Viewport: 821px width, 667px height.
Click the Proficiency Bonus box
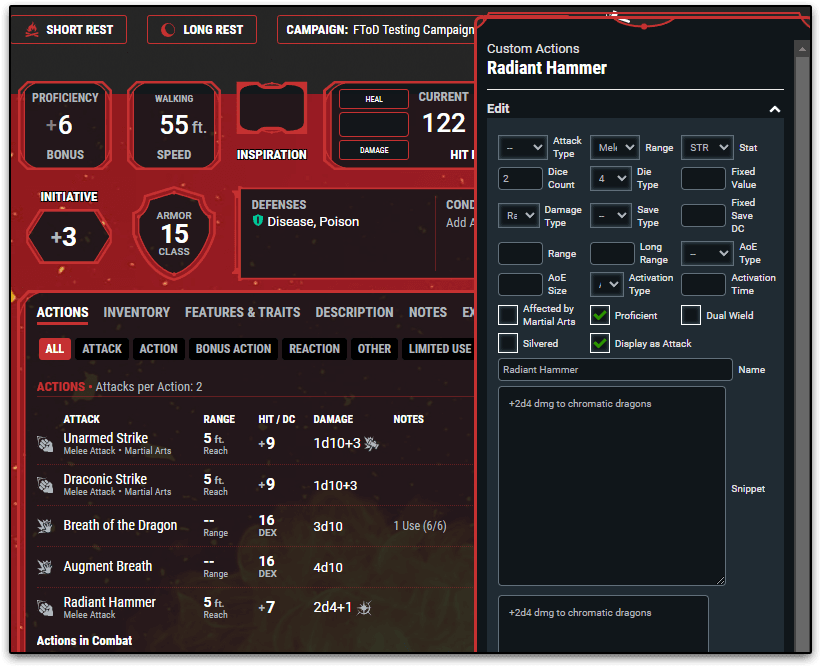click(65, 126)
